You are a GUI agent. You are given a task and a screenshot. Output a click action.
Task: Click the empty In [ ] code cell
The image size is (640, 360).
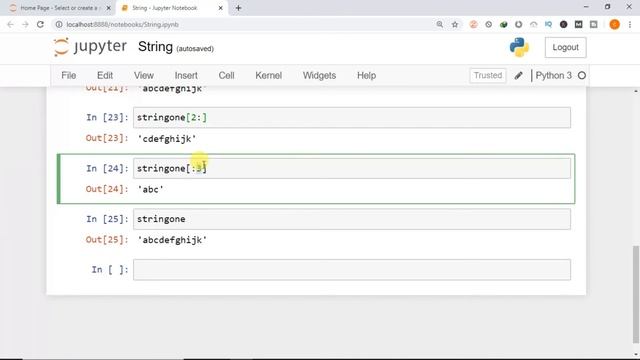point(352,269)
